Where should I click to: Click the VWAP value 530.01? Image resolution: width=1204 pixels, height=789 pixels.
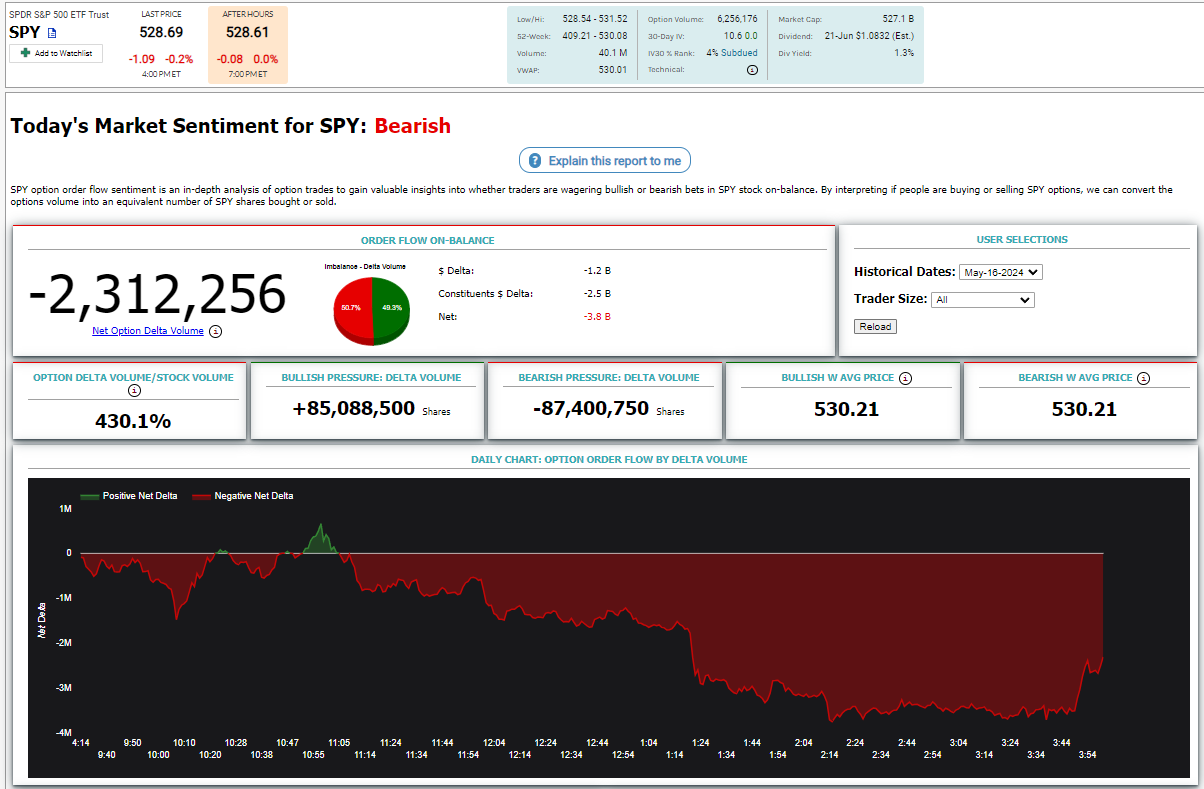tap(613, 70)
